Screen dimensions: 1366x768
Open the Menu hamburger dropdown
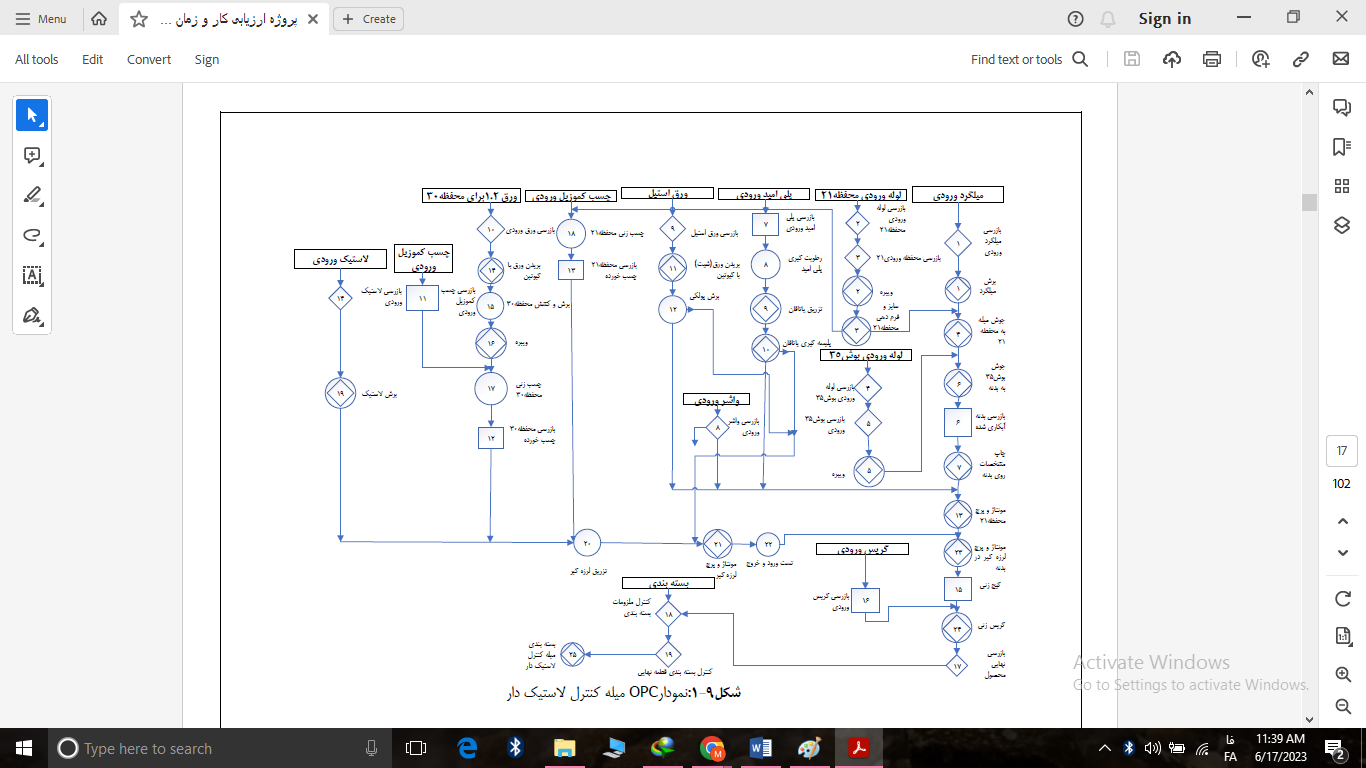[x=42, y=19]
